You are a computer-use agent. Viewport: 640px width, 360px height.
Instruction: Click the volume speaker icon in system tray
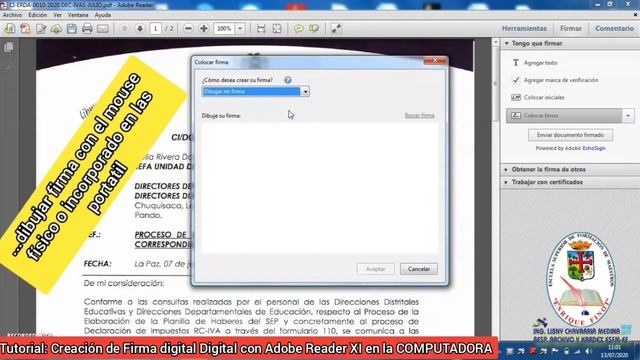coord(588,351)
